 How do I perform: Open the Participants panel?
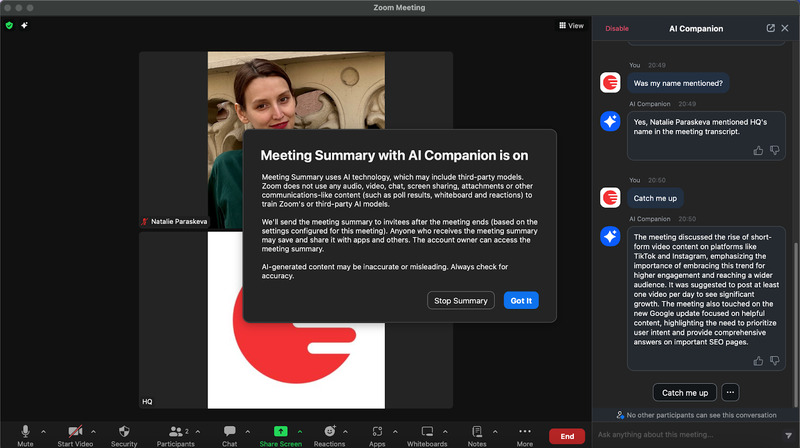tap(176, 436)
